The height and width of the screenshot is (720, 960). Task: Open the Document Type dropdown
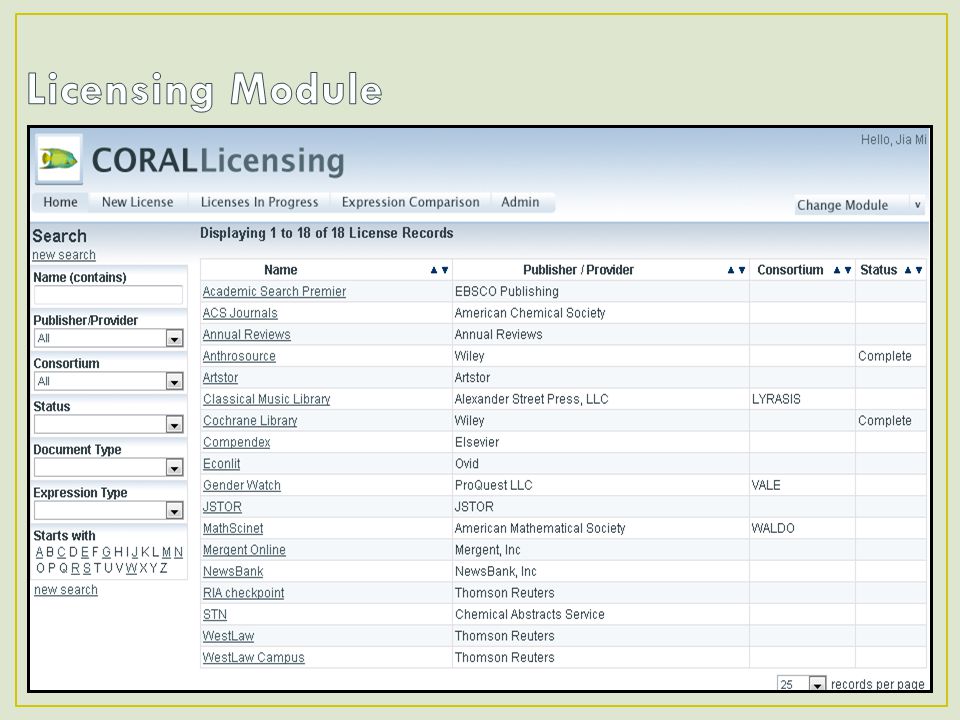109,467
